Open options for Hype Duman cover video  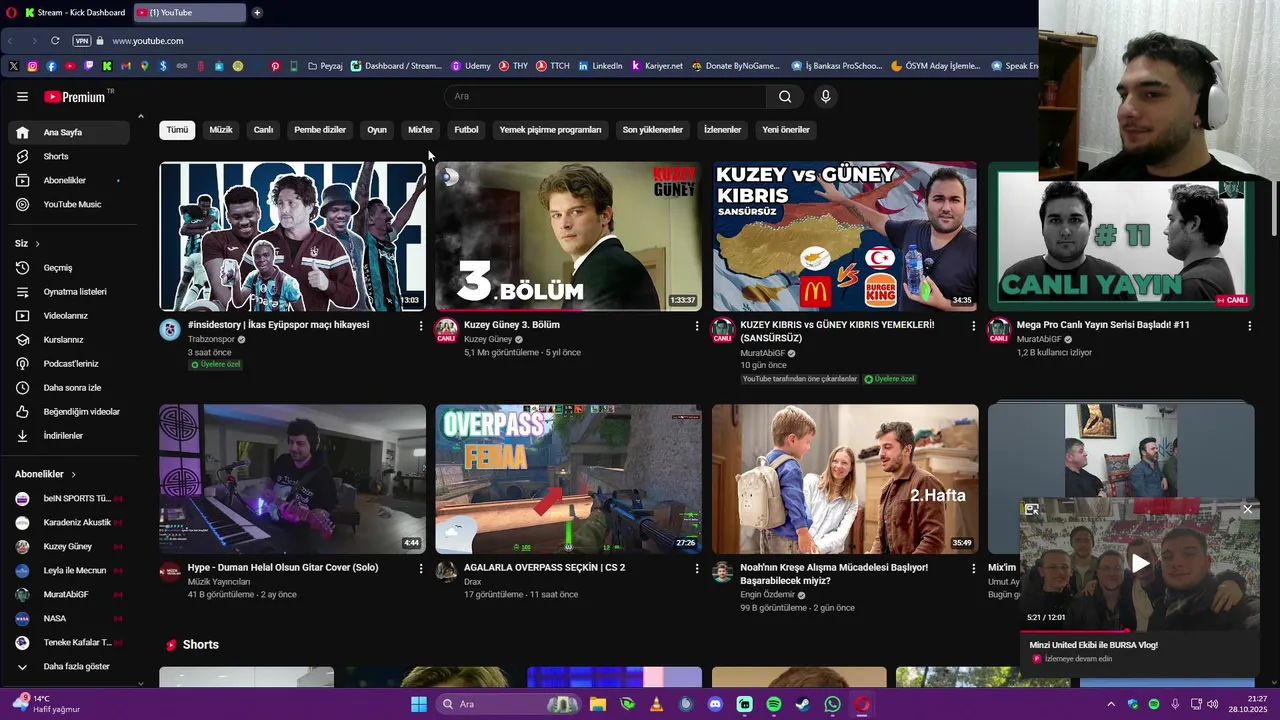pyautogui.click(x=420, y=568)
